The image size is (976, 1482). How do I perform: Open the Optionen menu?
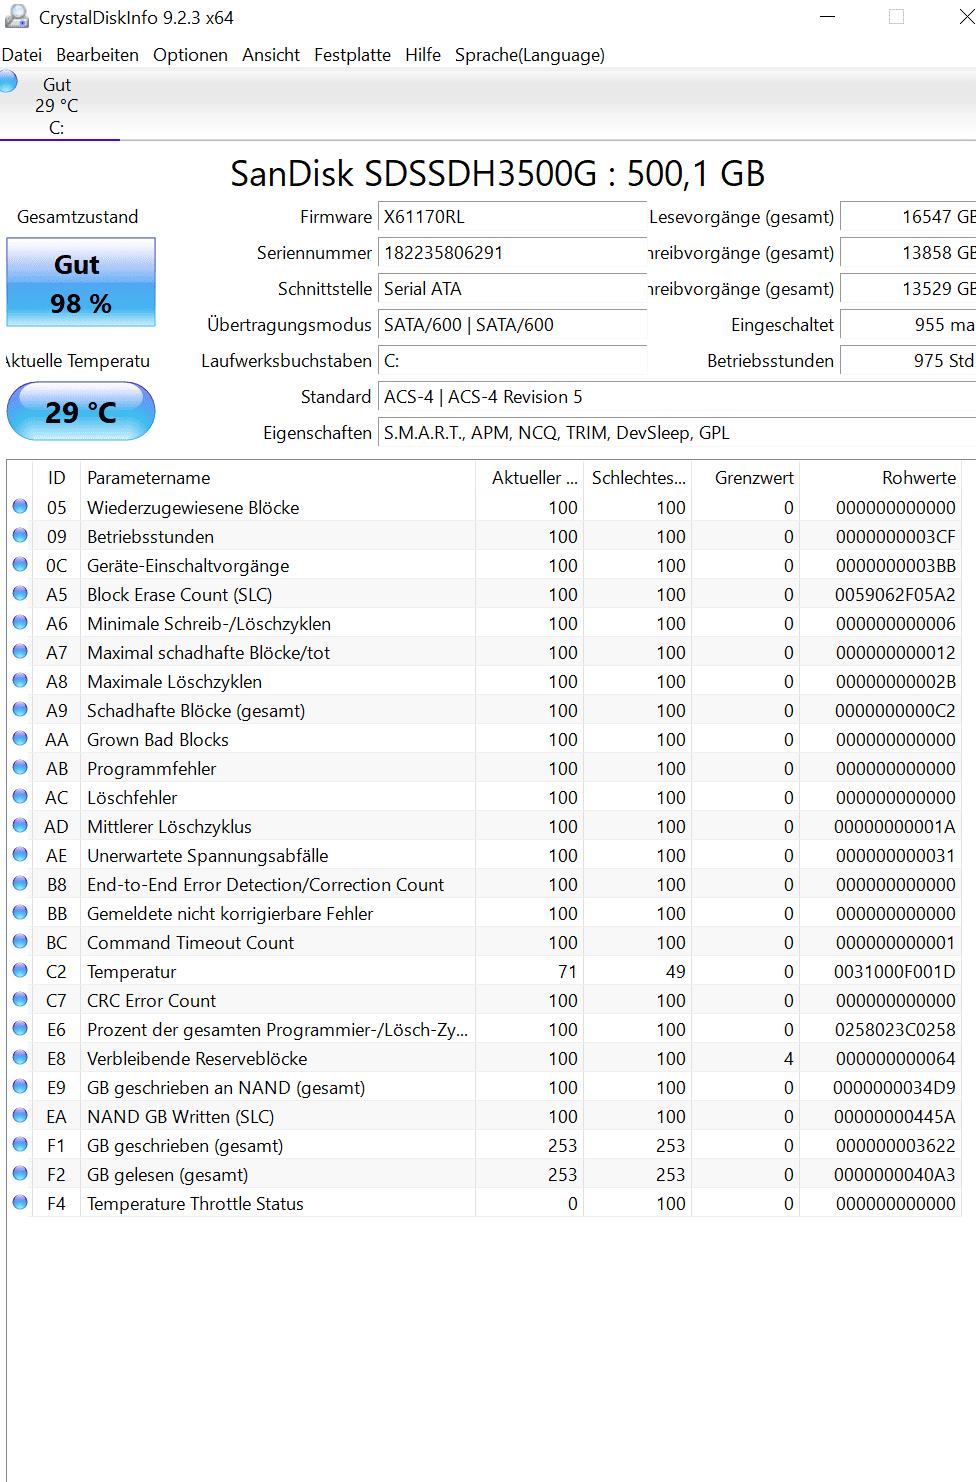190,55
